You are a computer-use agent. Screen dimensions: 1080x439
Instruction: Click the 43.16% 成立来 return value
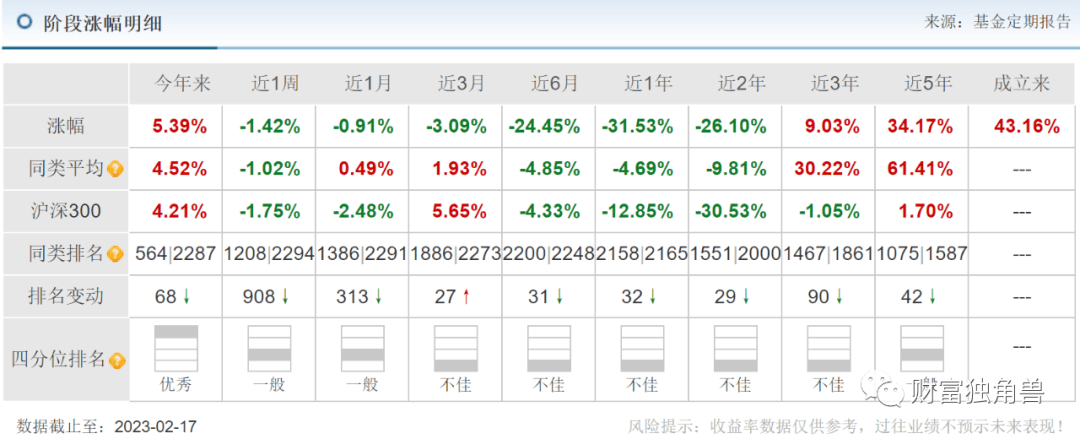pyautogui.click(x=1021, y=127)
